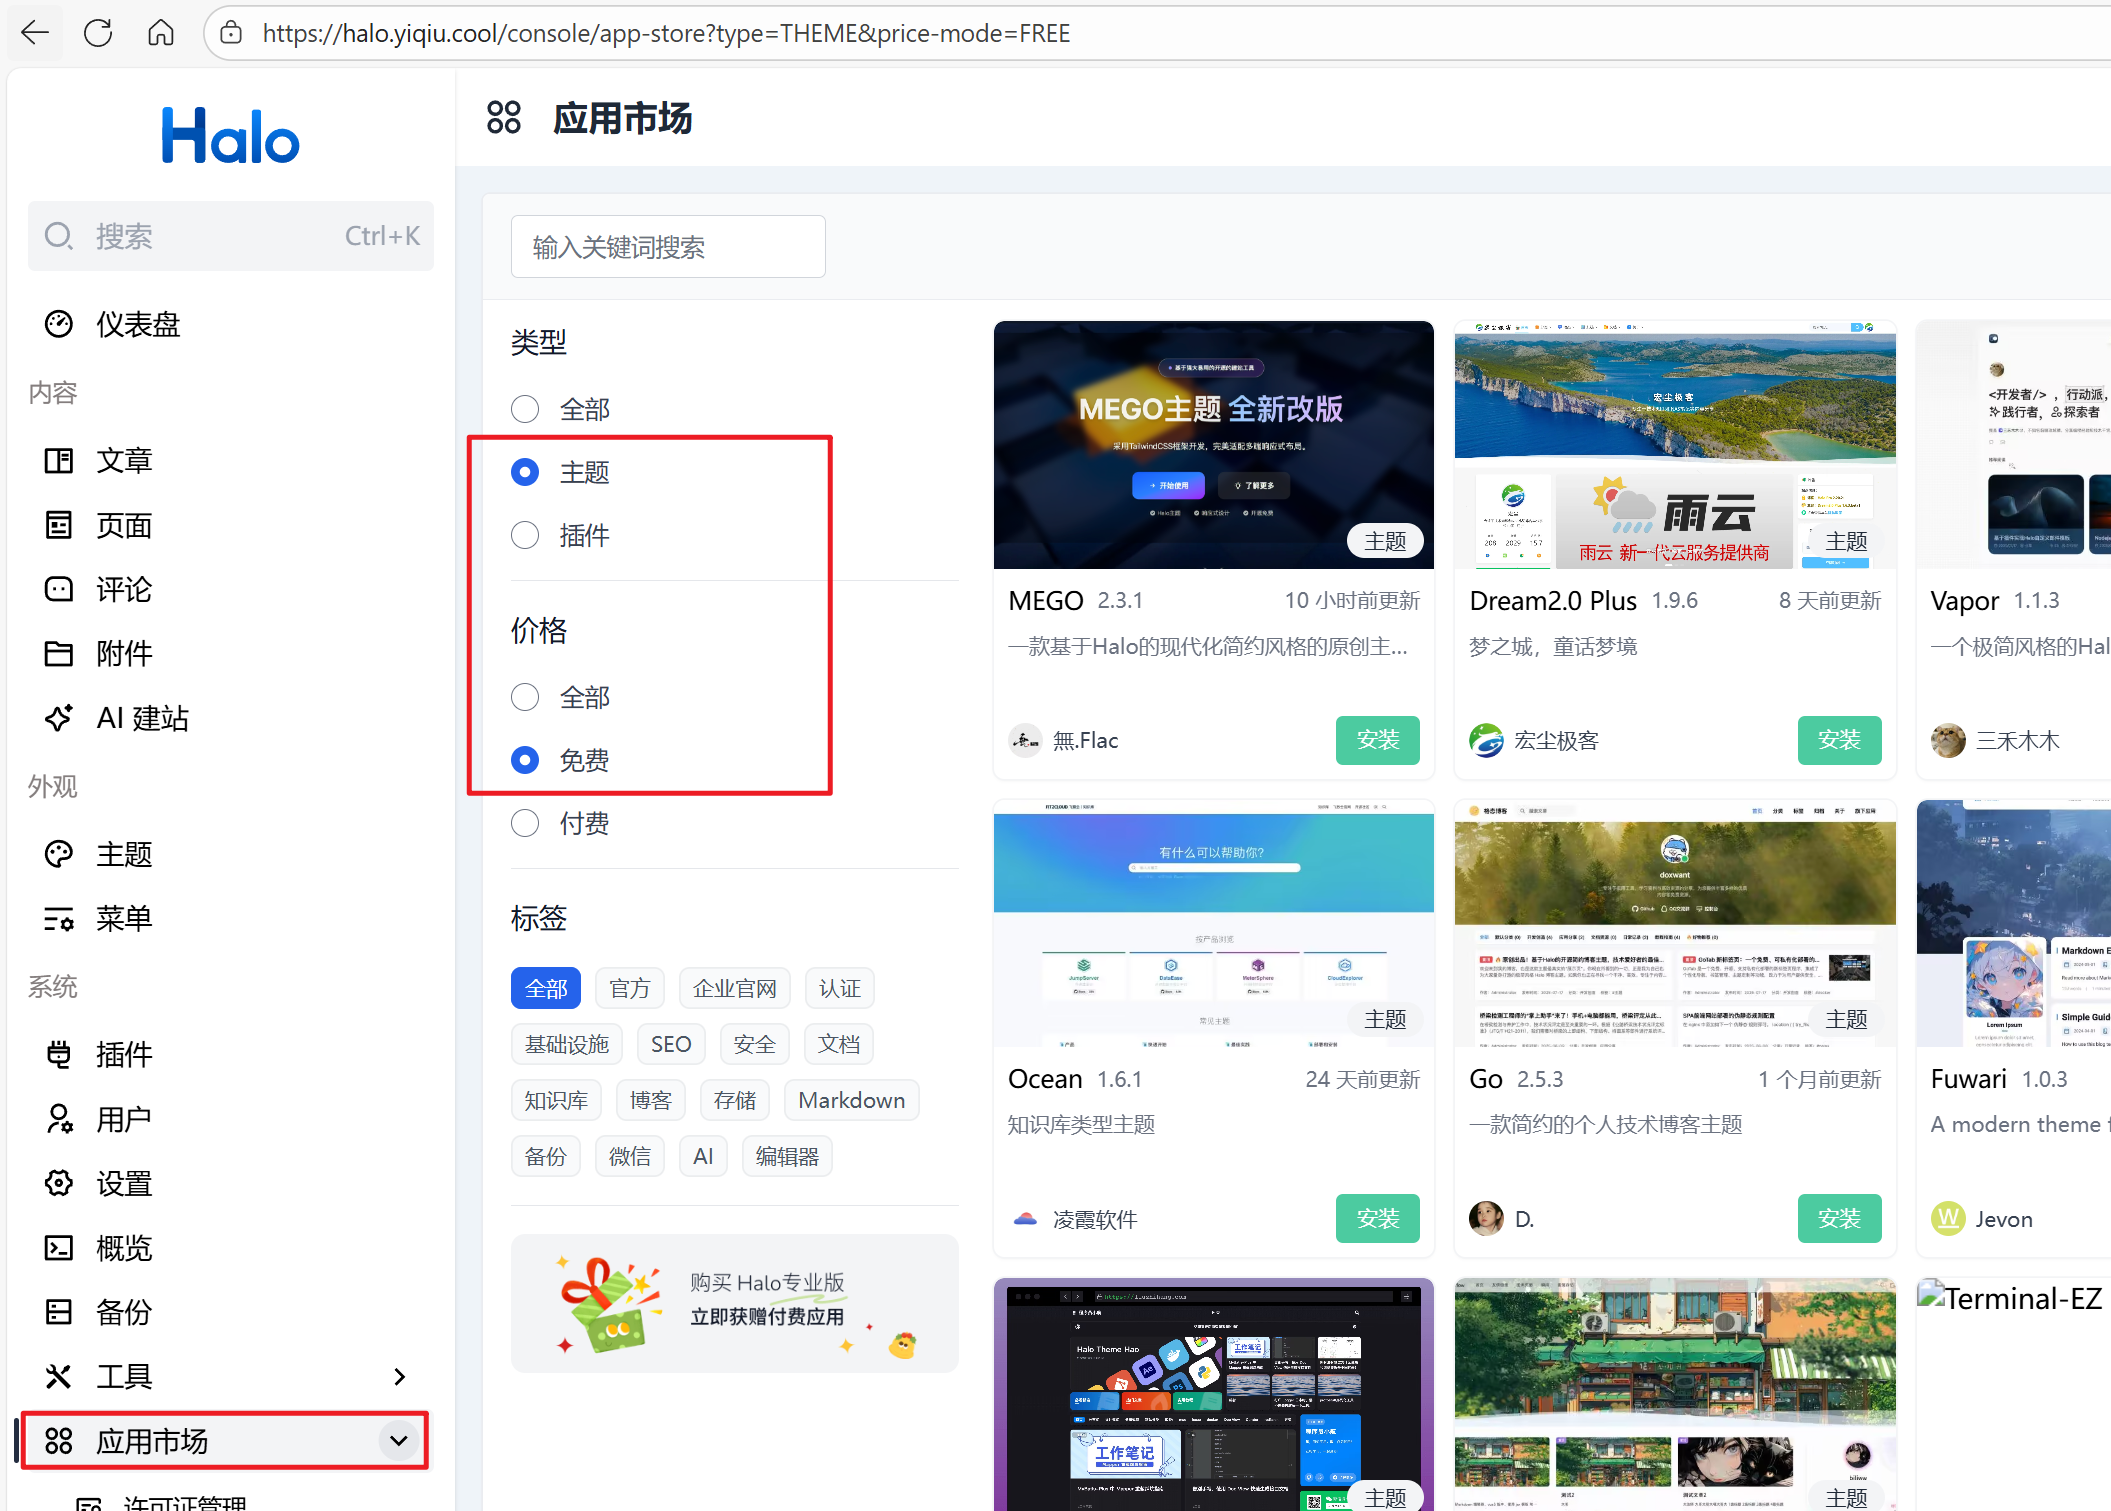
Task: Click the 评论 (comments) bubble icon
Action: point(59,589)
